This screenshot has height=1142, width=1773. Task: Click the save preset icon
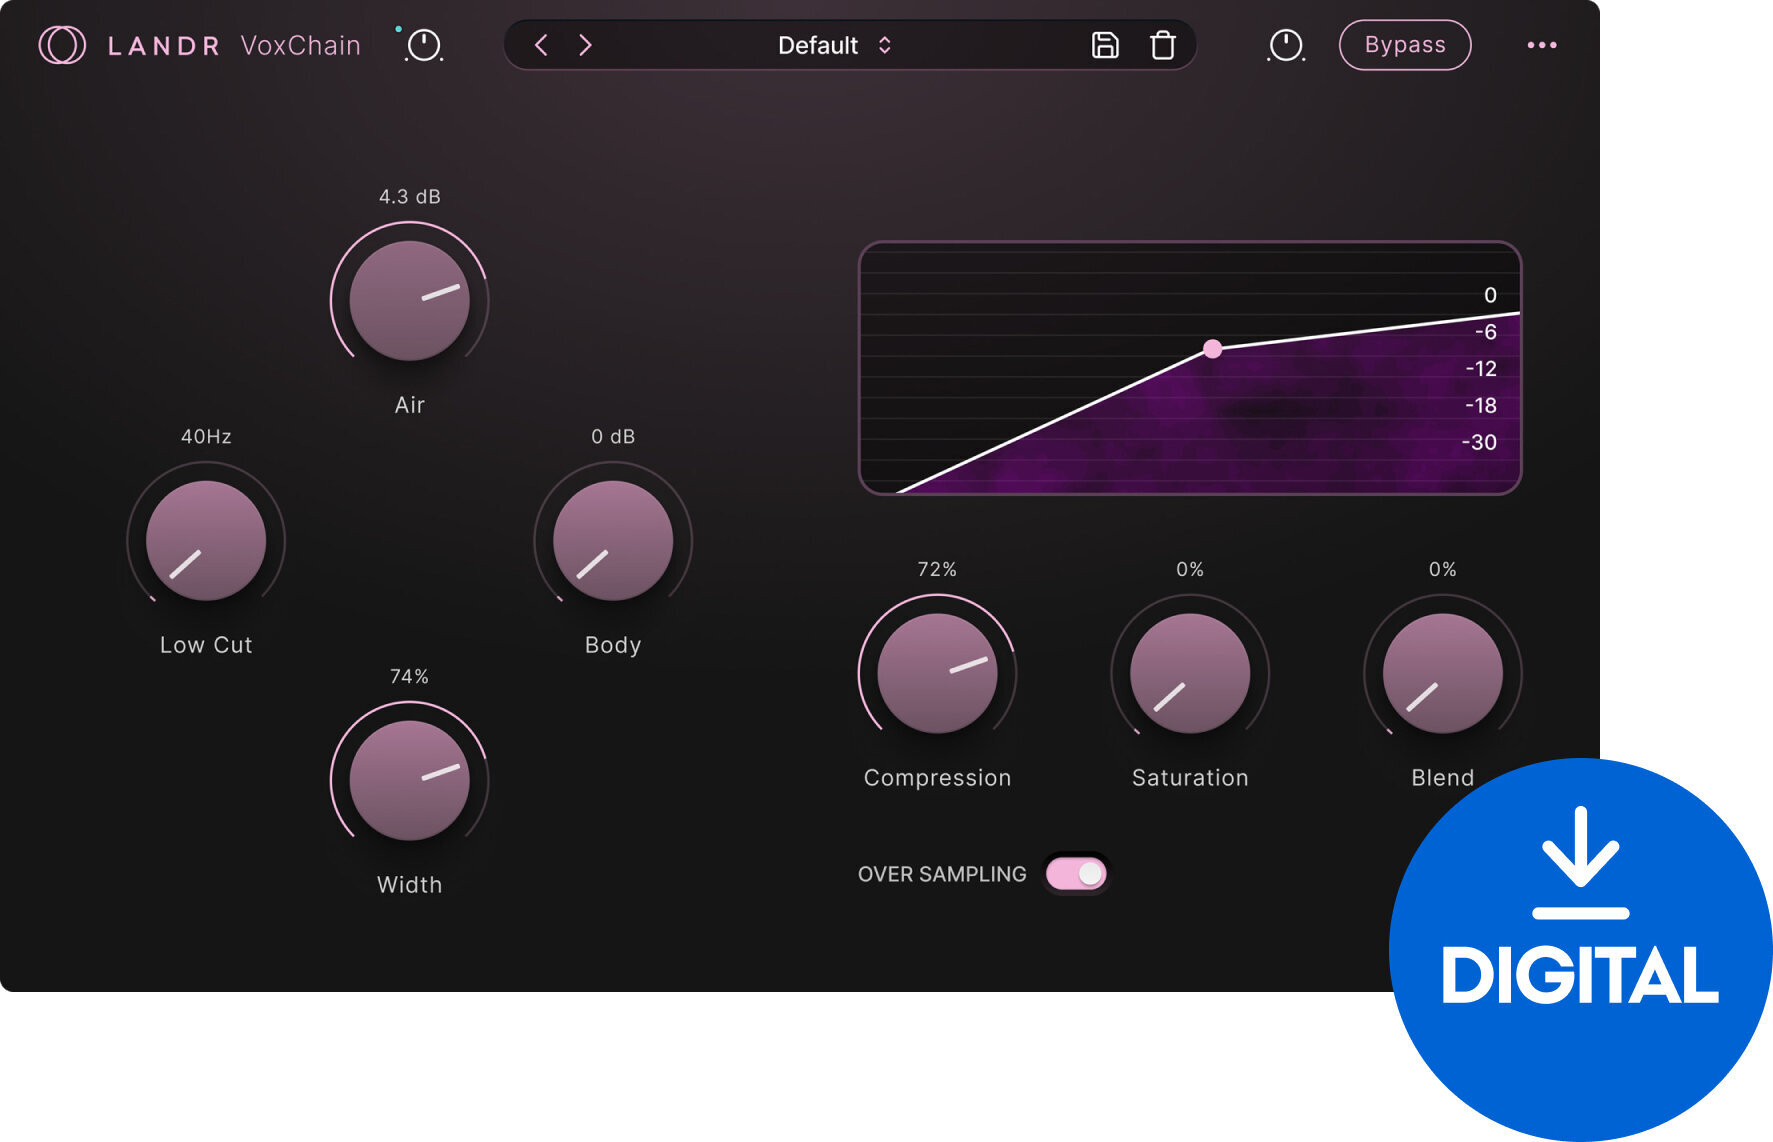coord(1104,45)
